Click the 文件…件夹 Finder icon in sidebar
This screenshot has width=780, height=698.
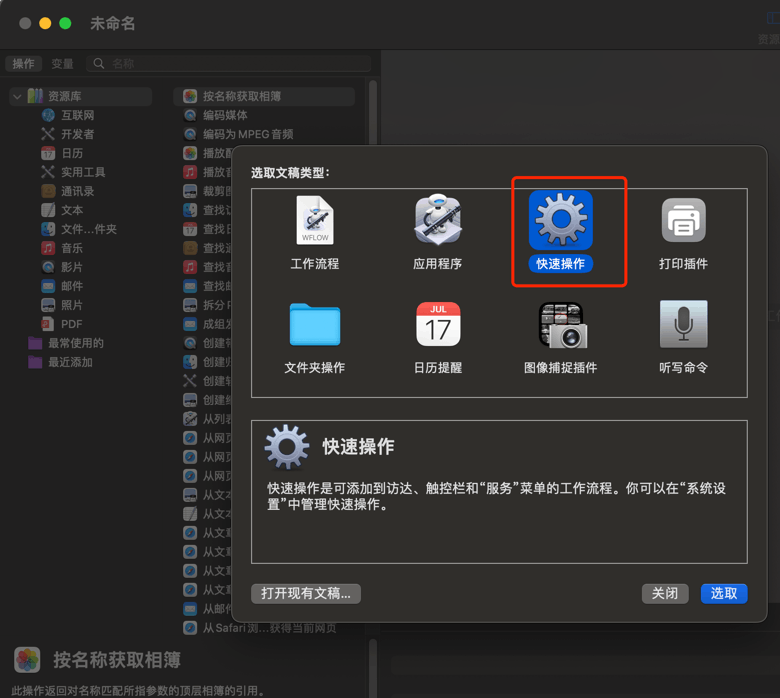pyautogui.click(x=48, y=229)
